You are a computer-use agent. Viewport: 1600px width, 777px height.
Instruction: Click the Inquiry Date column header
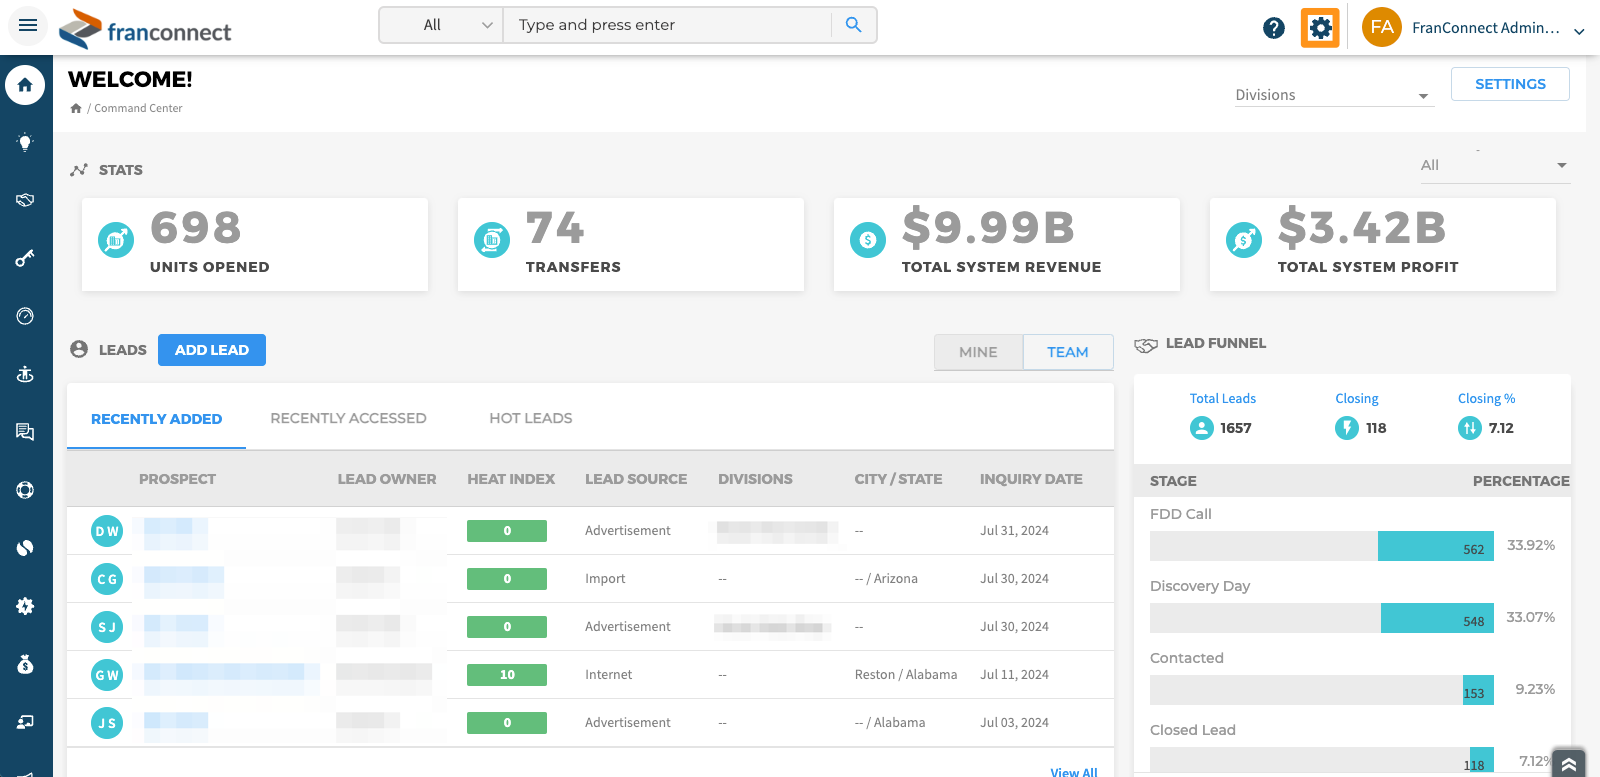(1031, 479)
